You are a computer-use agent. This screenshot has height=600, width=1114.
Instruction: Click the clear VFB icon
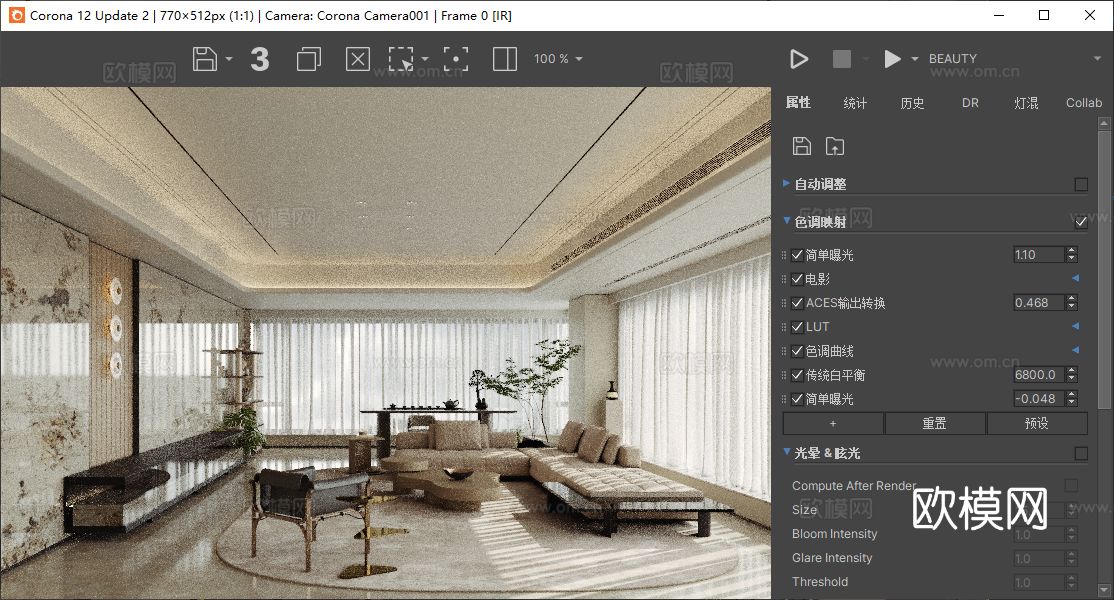tap(357, 59)
